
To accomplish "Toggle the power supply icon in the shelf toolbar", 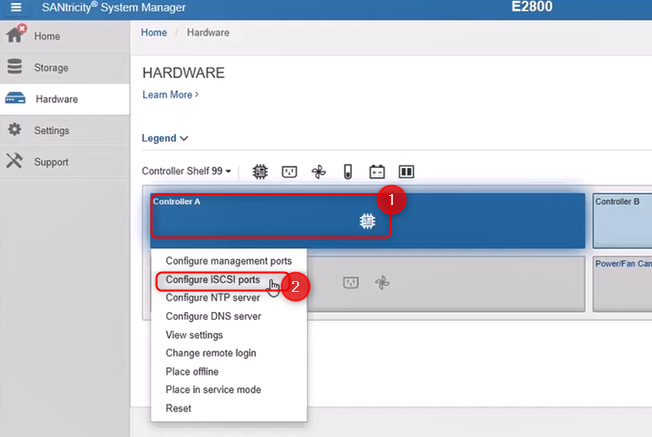I will (289, 171).
